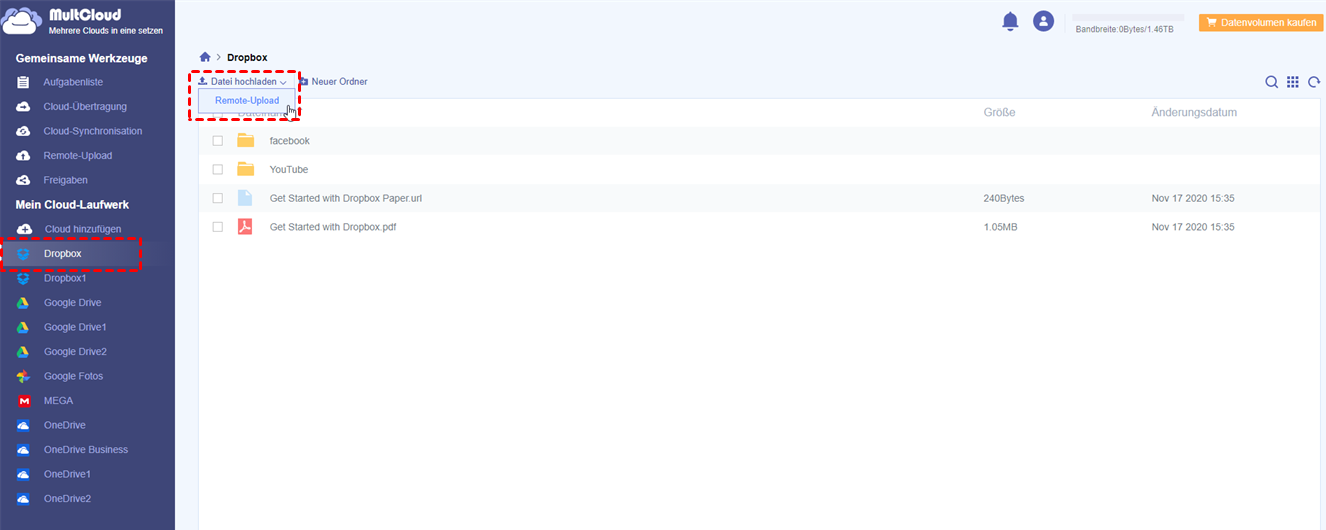Click the Aufgabenliste clipboard icon
Viewport: 1326px width, 530px height.
pos(23,82)
